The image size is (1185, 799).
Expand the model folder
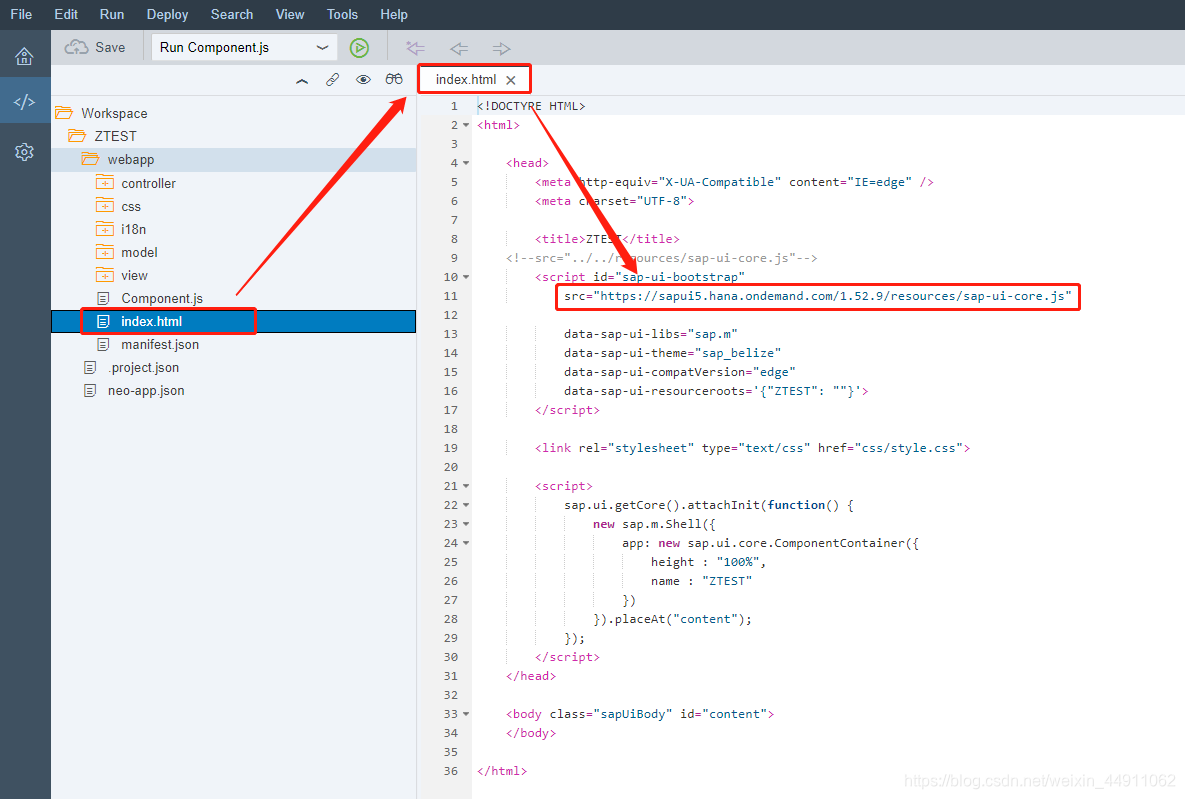[105, 252]
